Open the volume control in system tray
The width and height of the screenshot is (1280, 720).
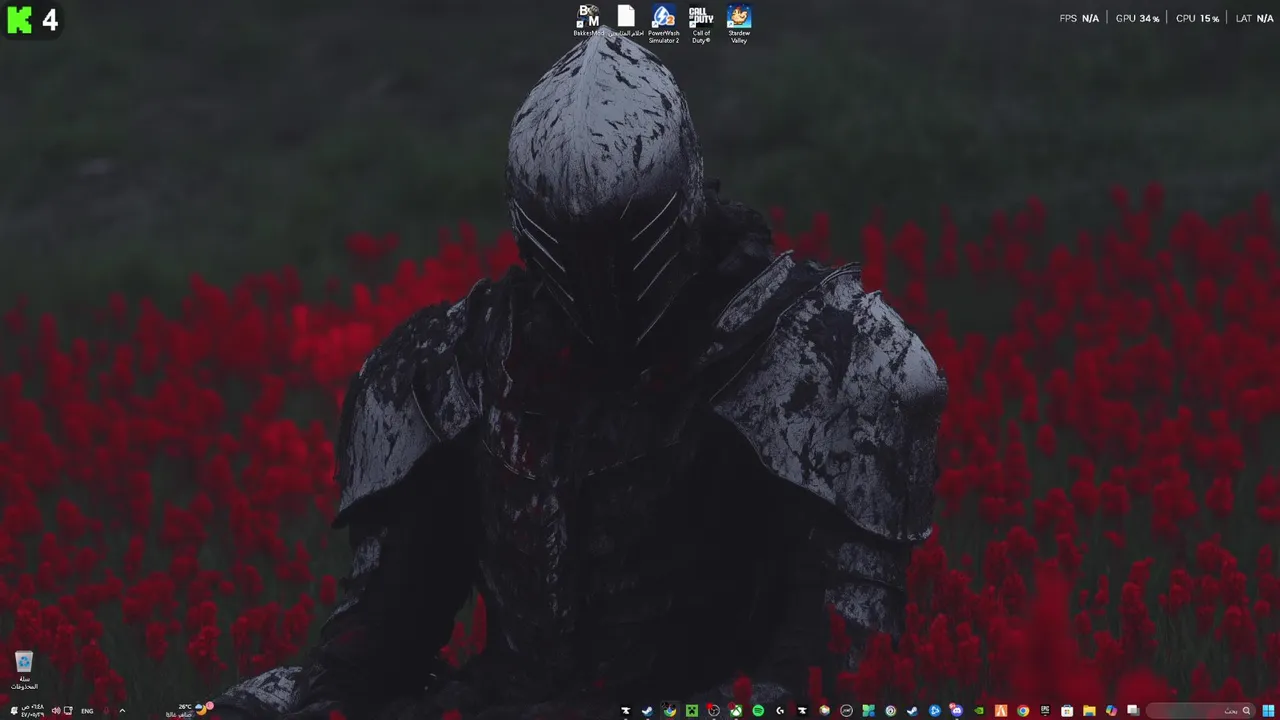pyautogui.click(x=56, y=711)
